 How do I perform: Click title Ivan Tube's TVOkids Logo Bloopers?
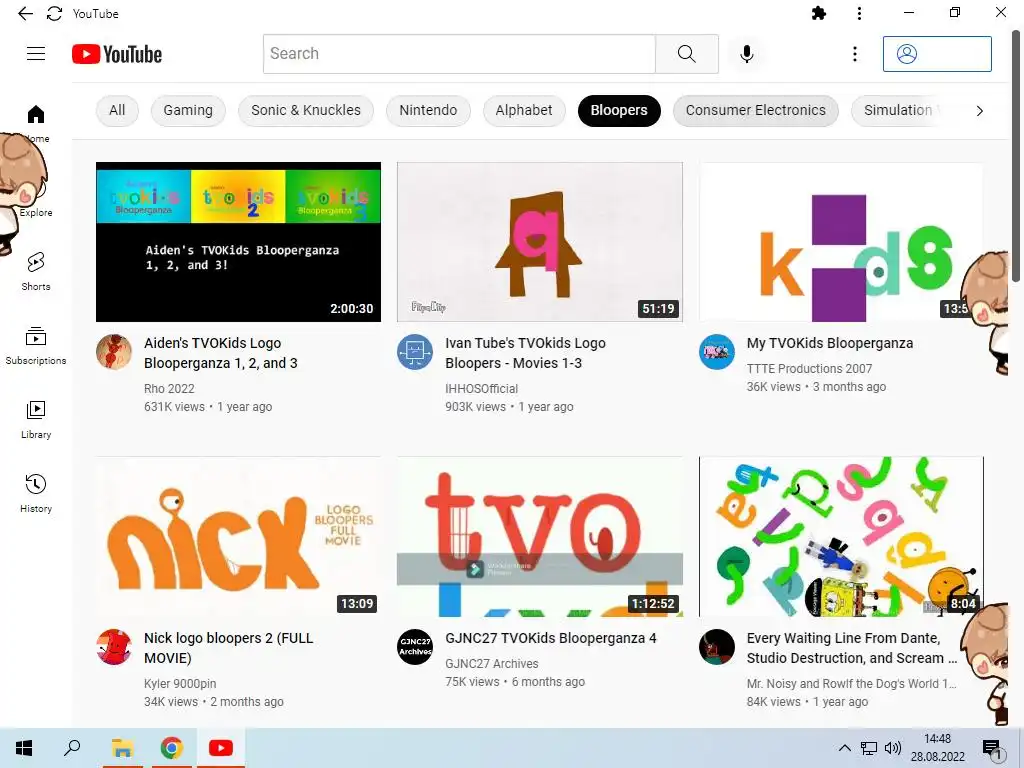[x=525, y=353]
